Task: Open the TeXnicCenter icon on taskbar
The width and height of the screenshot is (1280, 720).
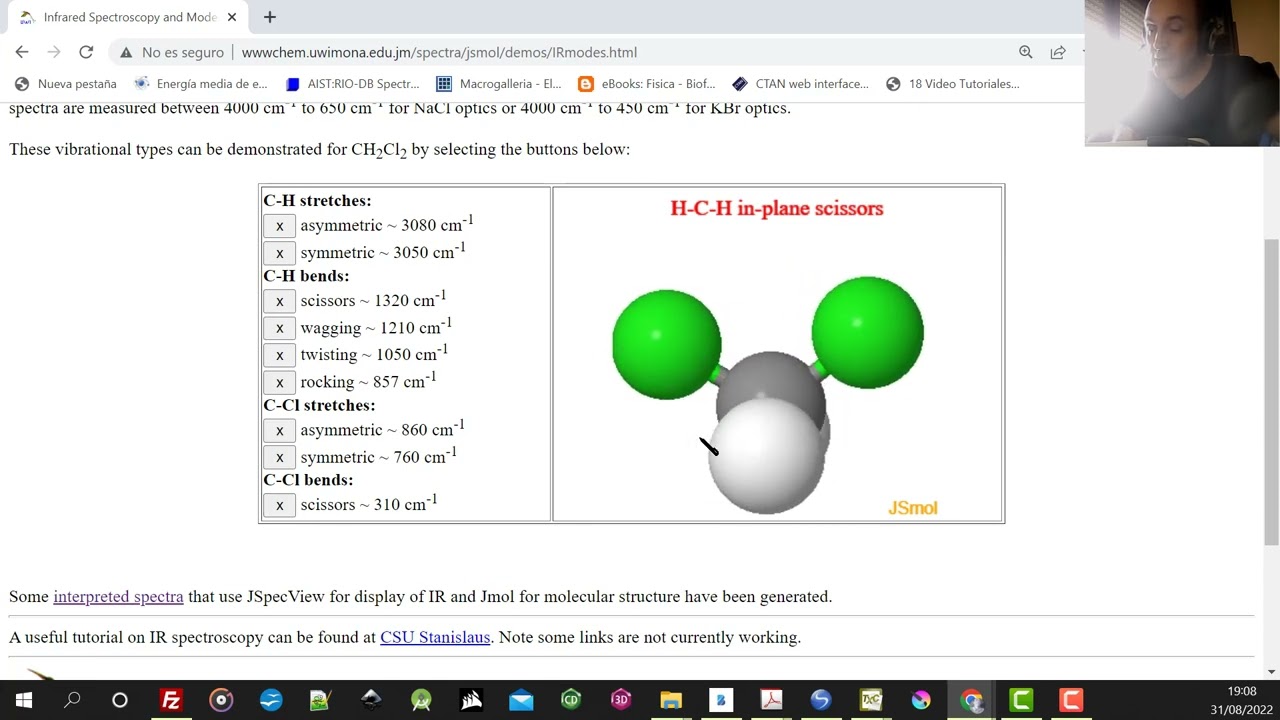Action: 871,700
